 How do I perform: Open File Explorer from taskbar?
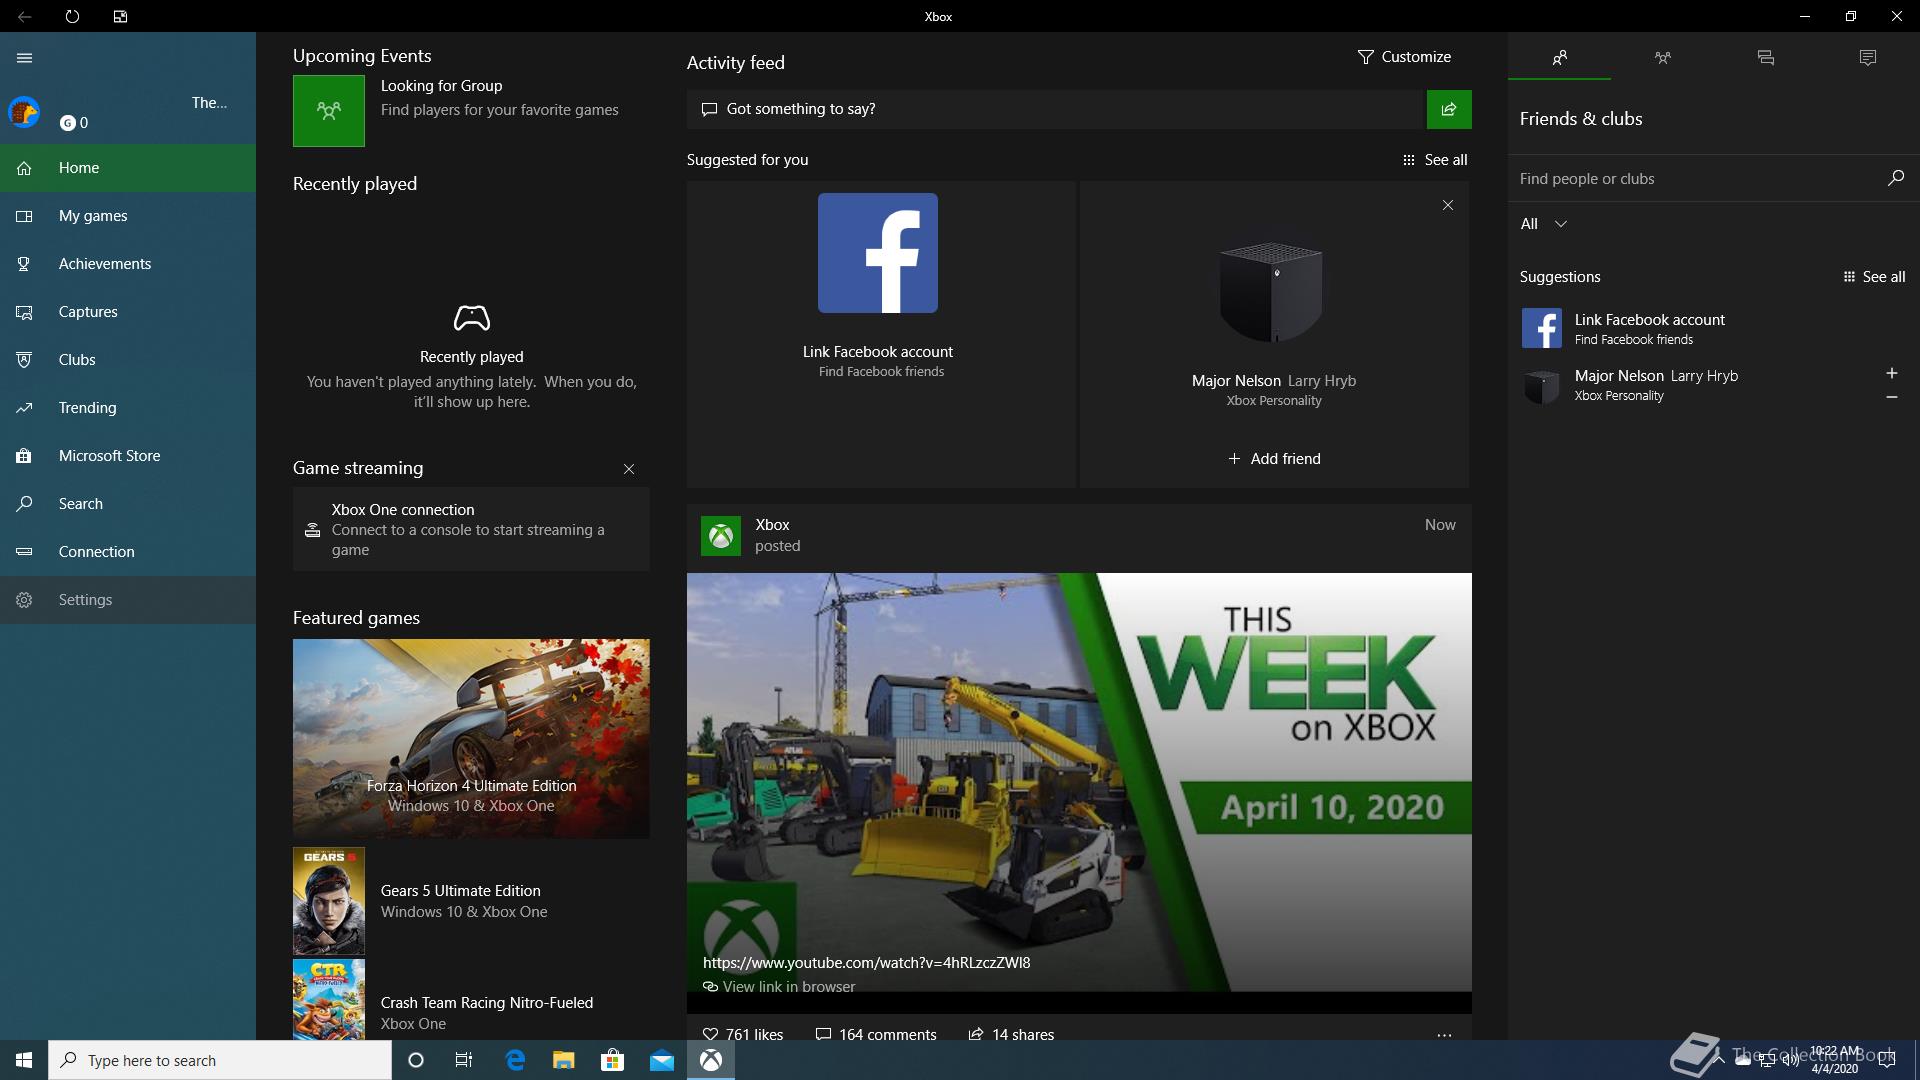pyautogui.click(x=564, y=1060)
